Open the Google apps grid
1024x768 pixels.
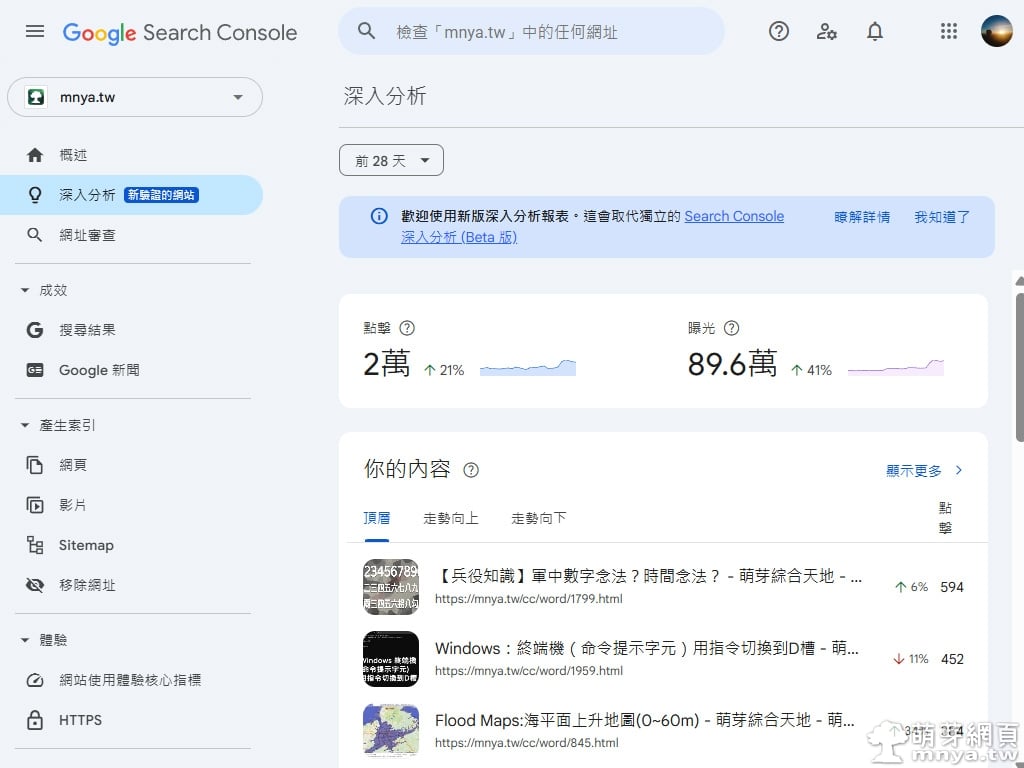point(949,31)
